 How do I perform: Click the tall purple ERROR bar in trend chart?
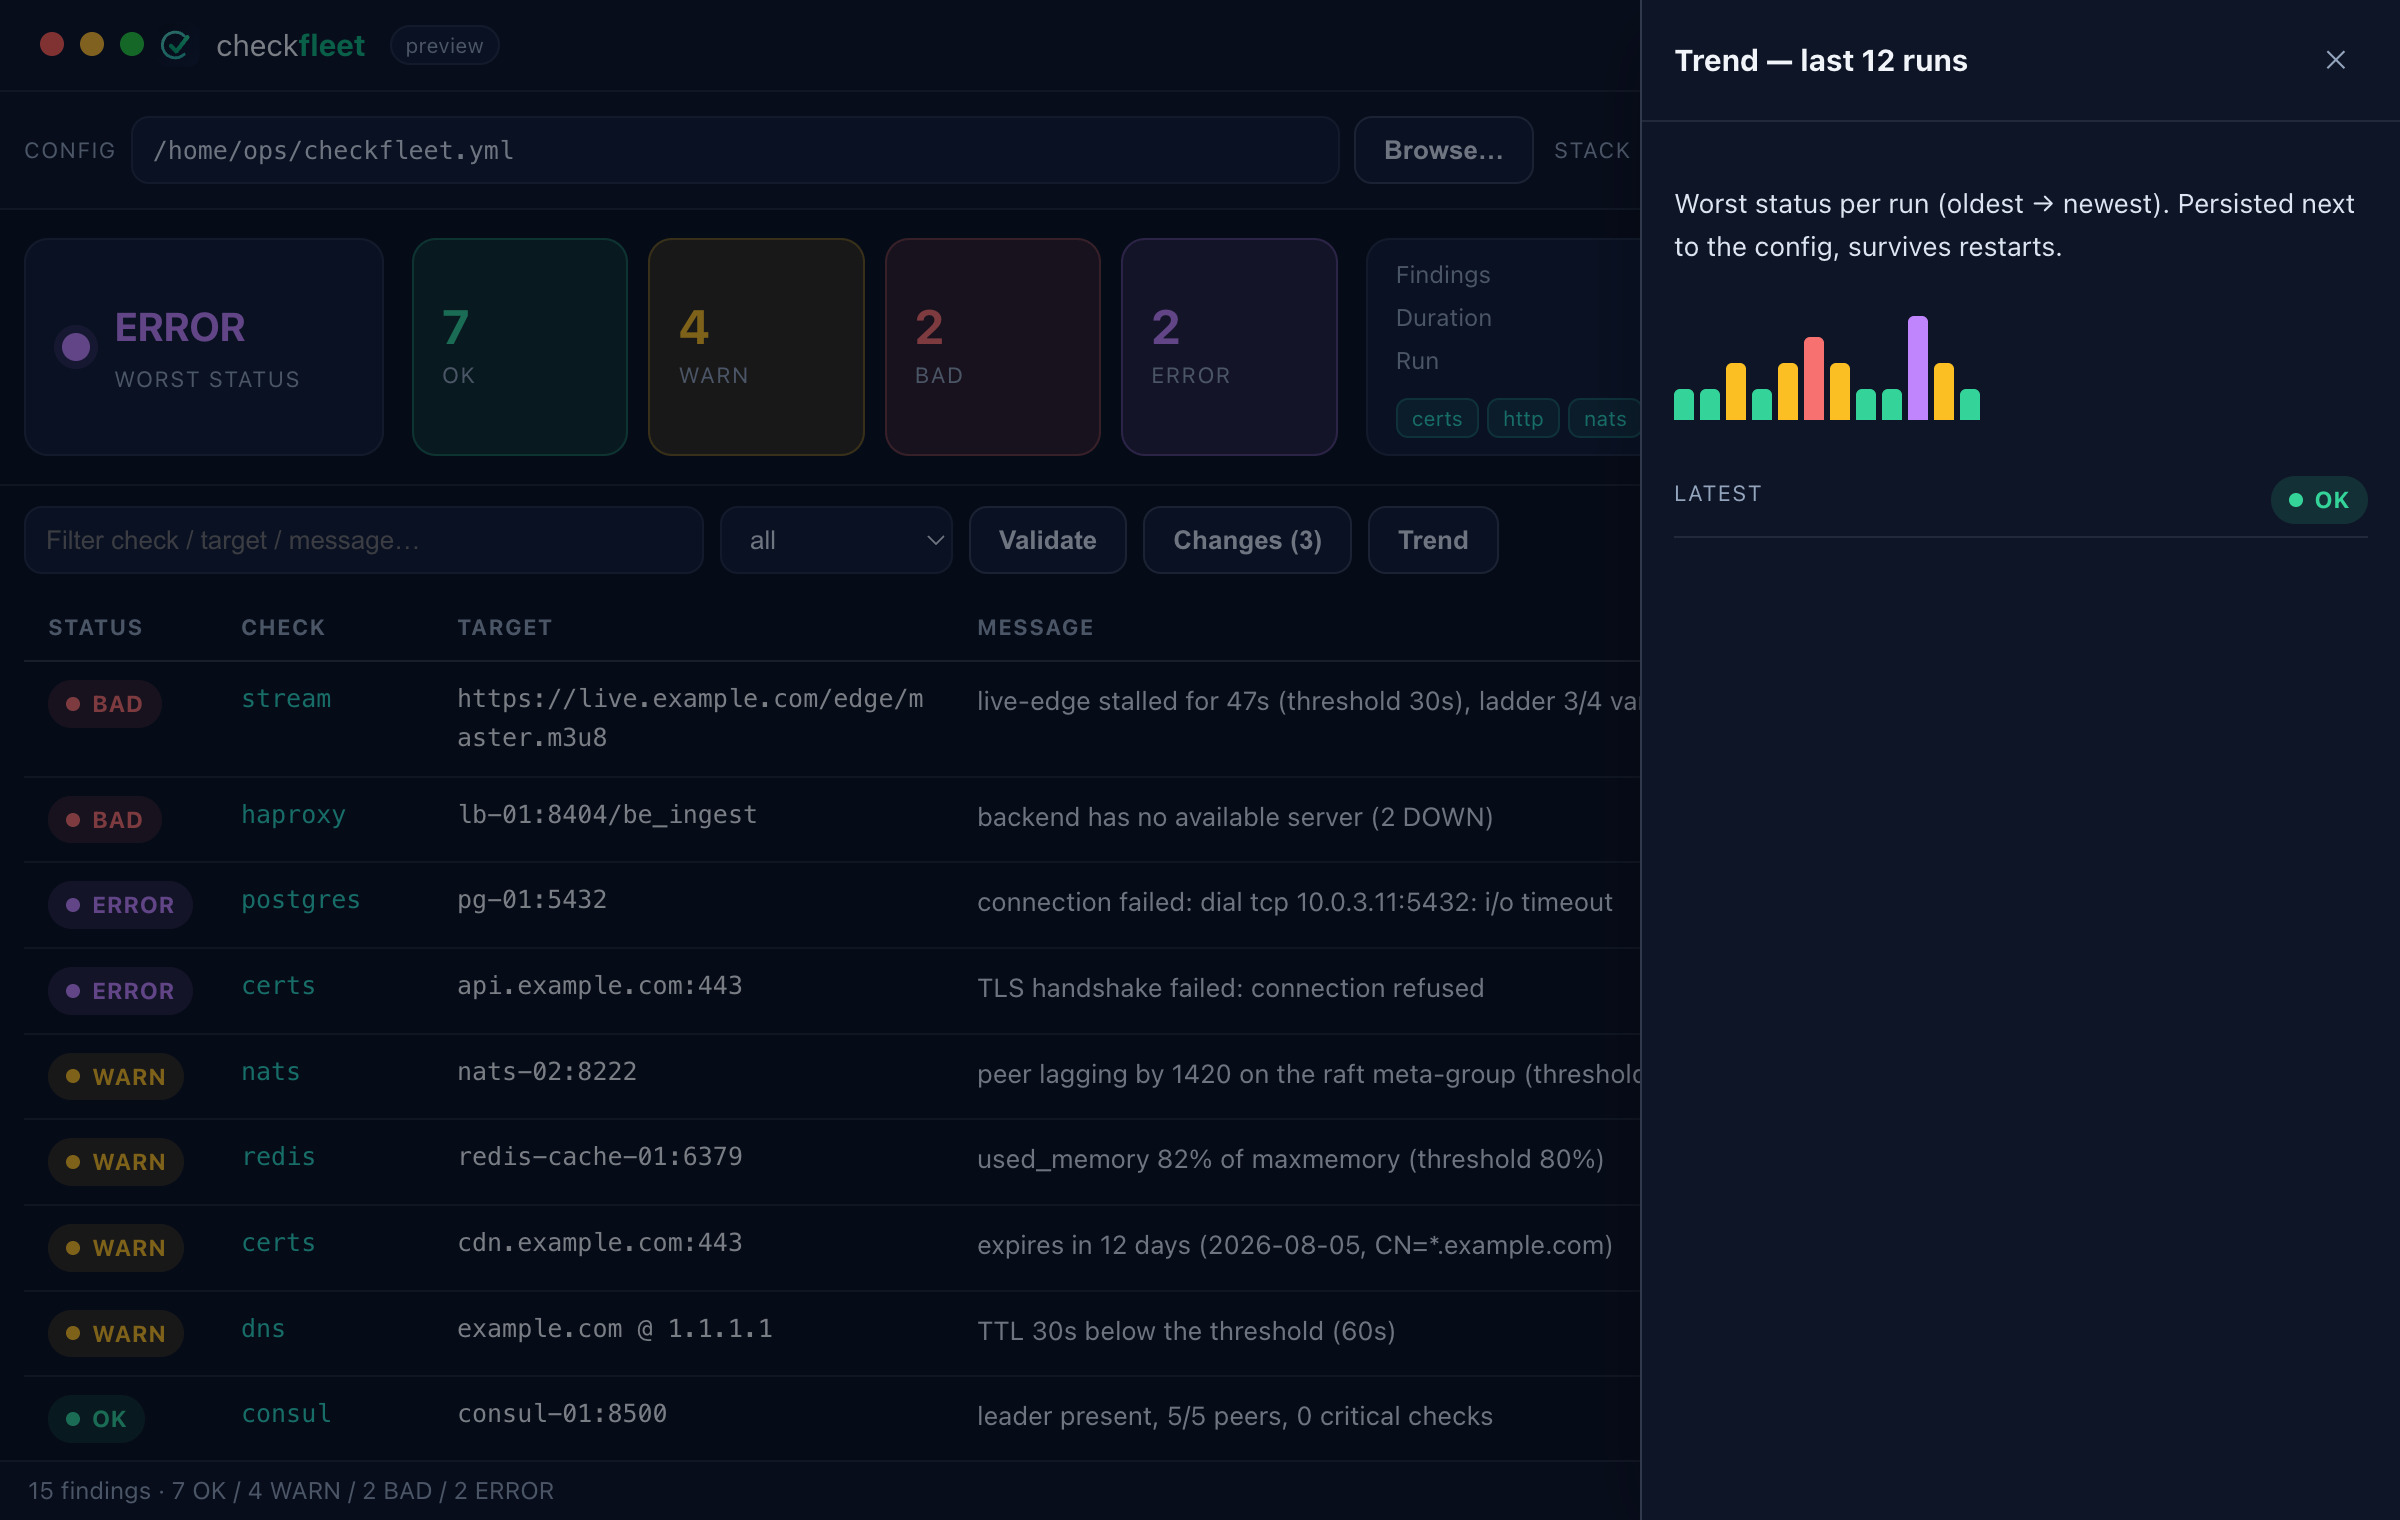[1917, 368]
